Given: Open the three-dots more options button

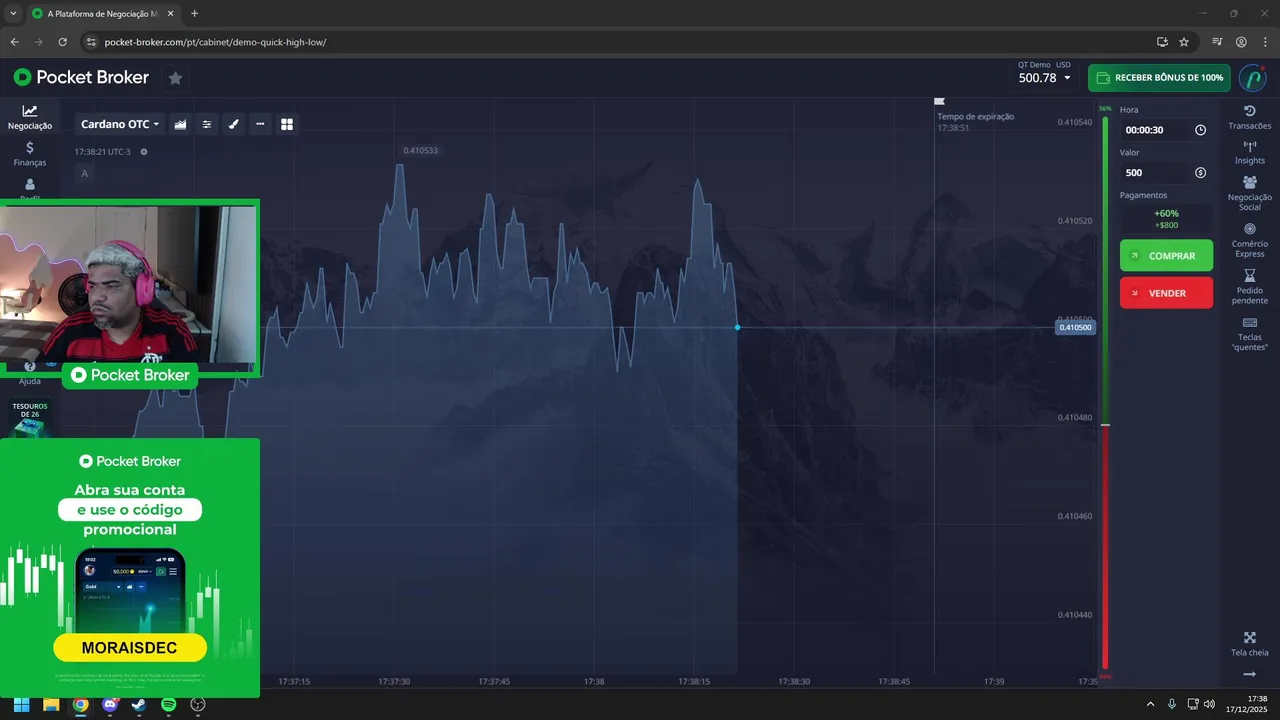Looking at the screenshot, I should point(260,124).
